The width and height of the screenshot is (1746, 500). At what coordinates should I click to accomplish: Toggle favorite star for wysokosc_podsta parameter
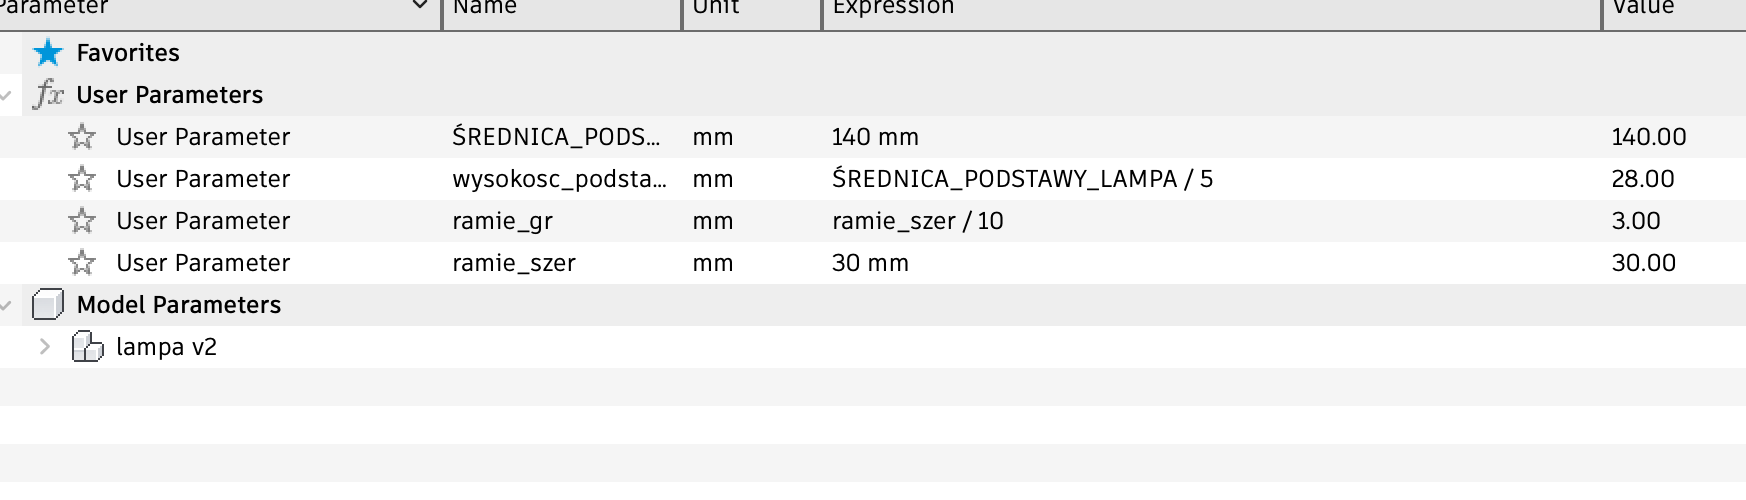pos(82,179)
